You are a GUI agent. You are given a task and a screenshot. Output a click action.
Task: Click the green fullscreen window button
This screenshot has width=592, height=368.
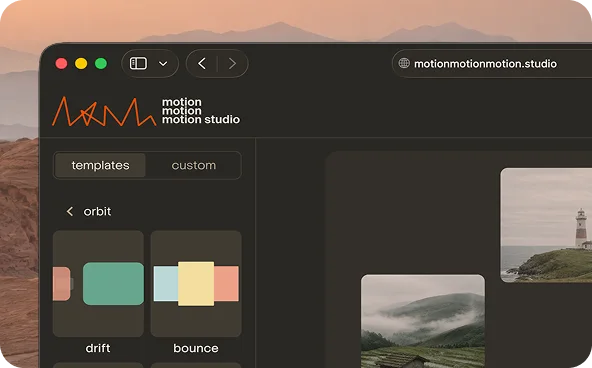101,63
